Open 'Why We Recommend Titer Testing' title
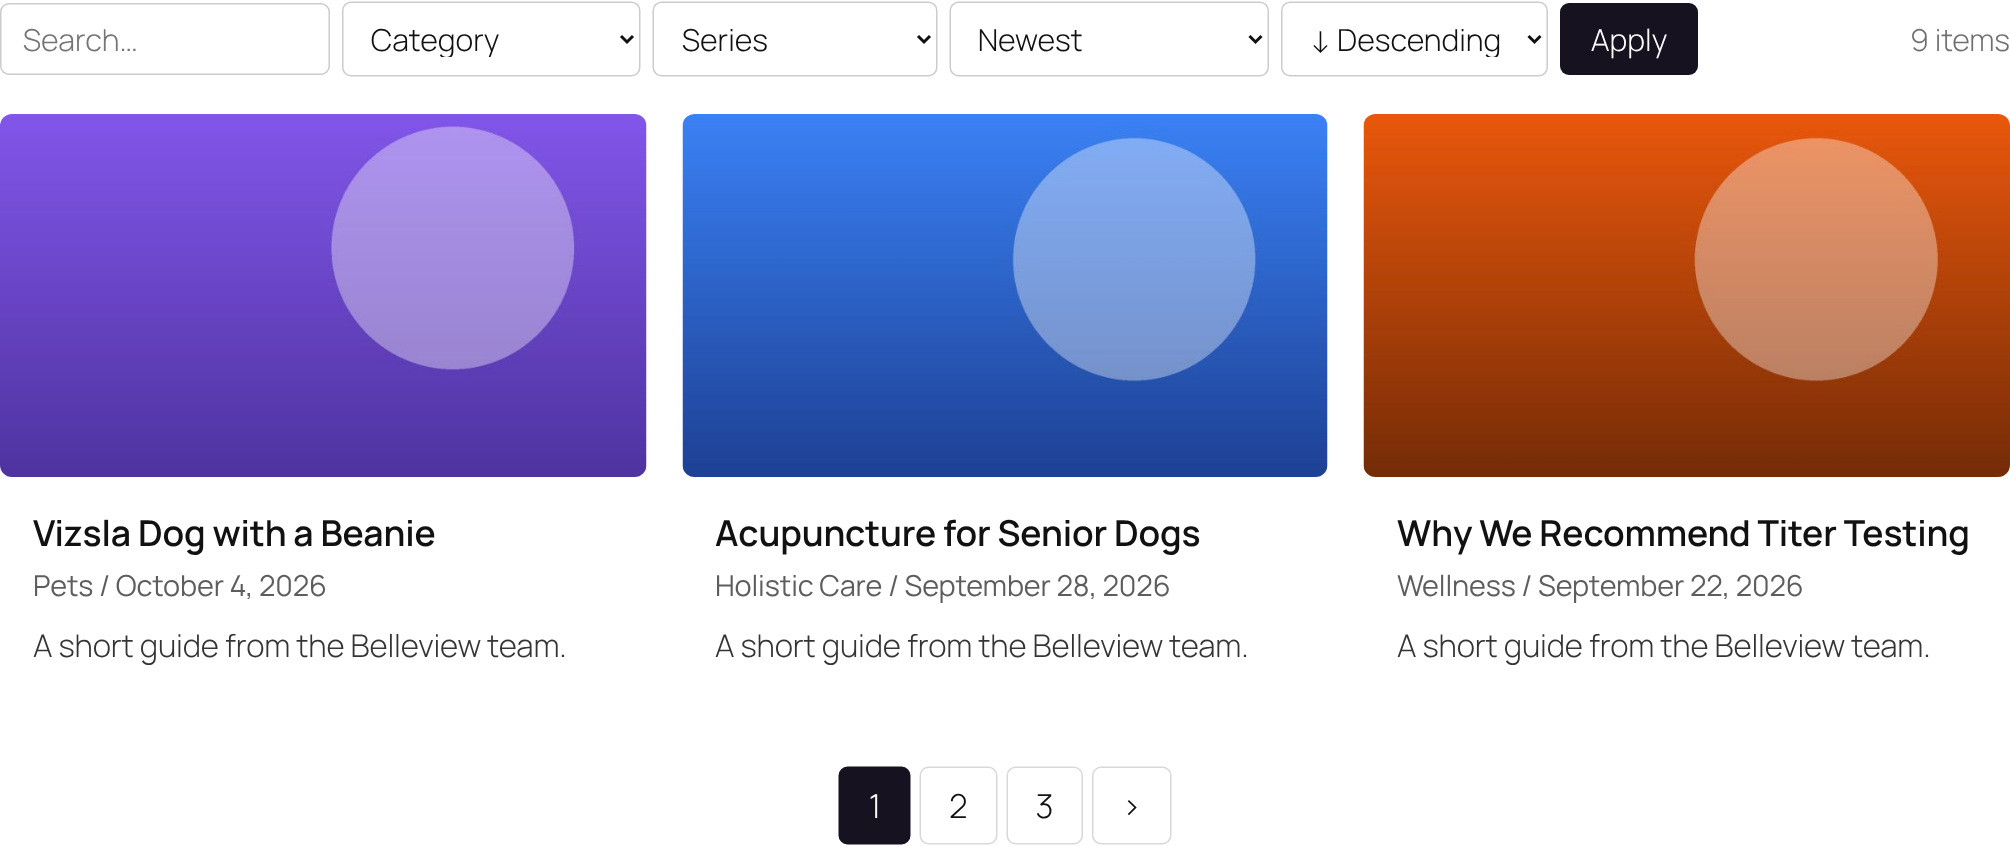The width and height of the screenshot is (2010, 846). (x=1683, y=534)
